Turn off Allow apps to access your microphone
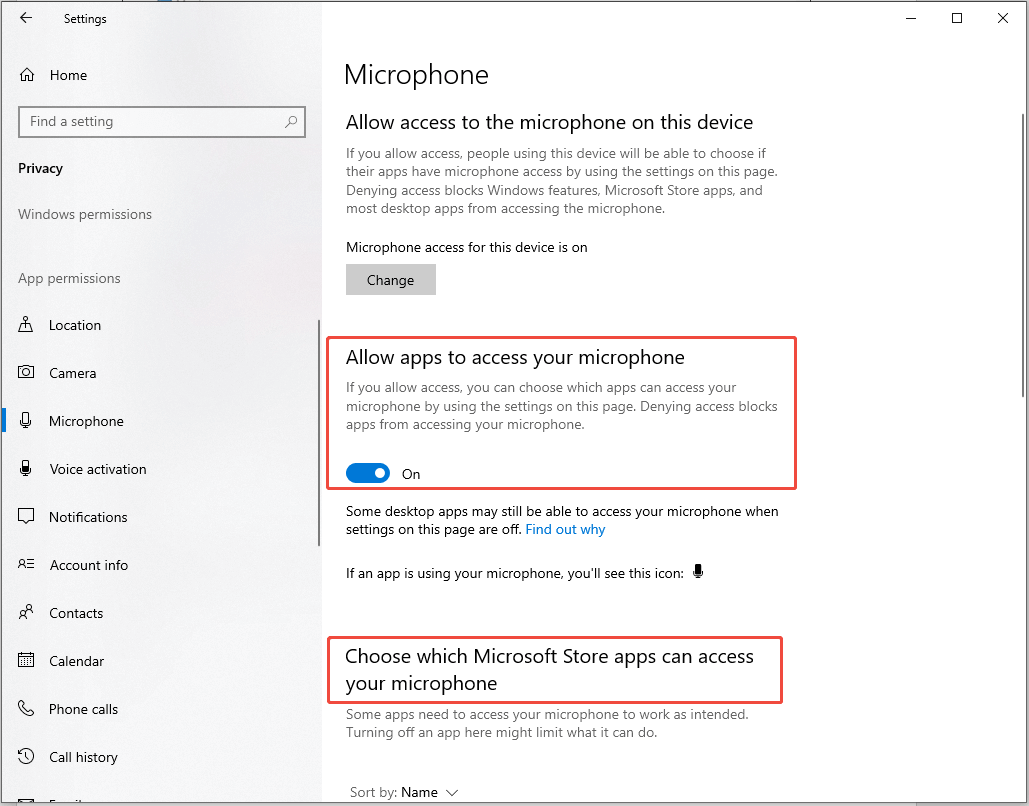This screenshot has width=1029, height=806. [x=368, y=473]
